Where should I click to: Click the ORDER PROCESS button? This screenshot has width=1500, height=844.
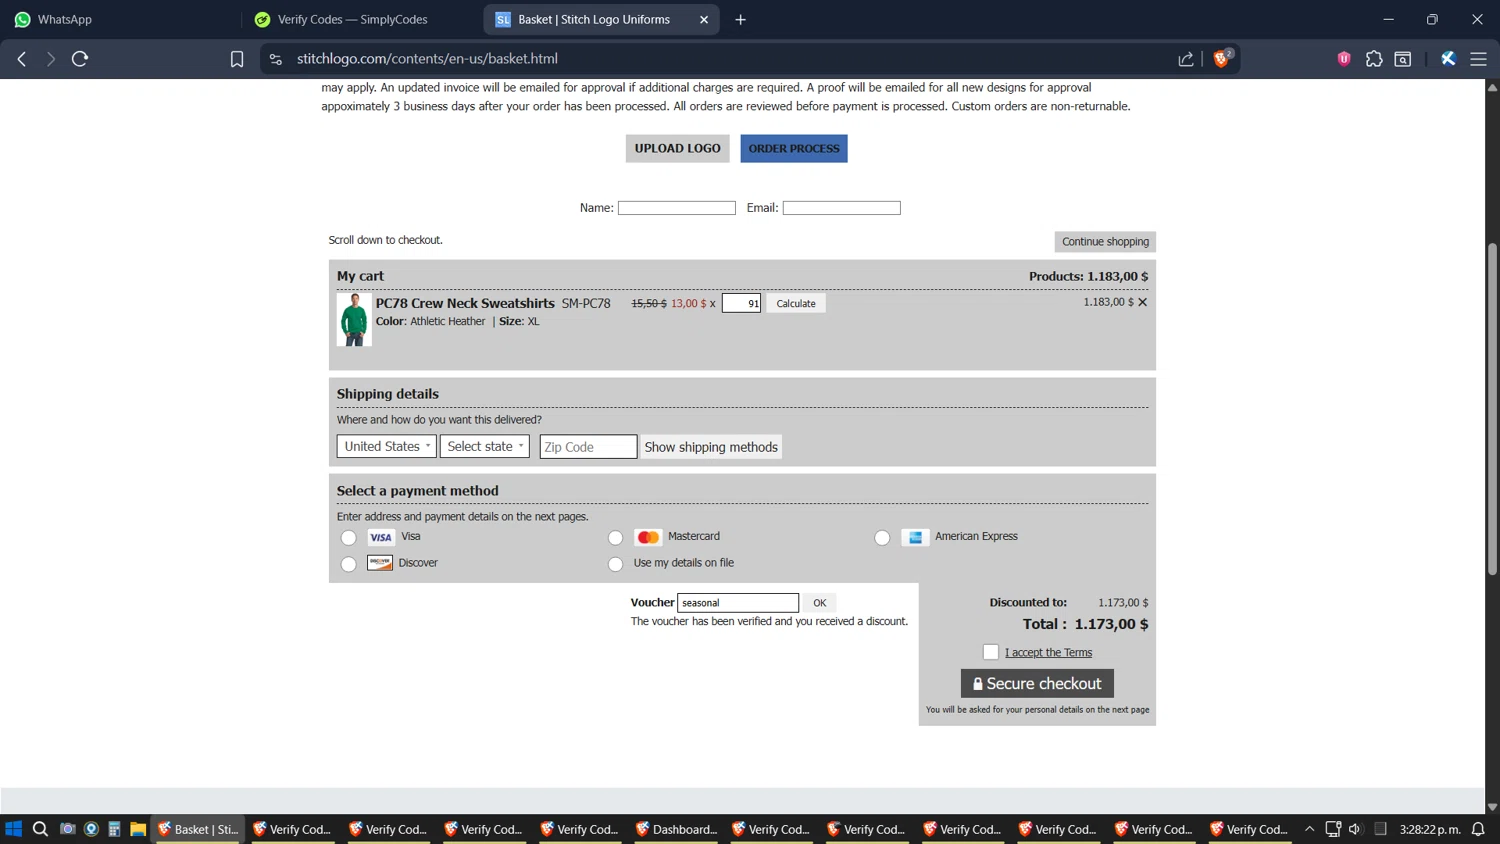(794, 148)
